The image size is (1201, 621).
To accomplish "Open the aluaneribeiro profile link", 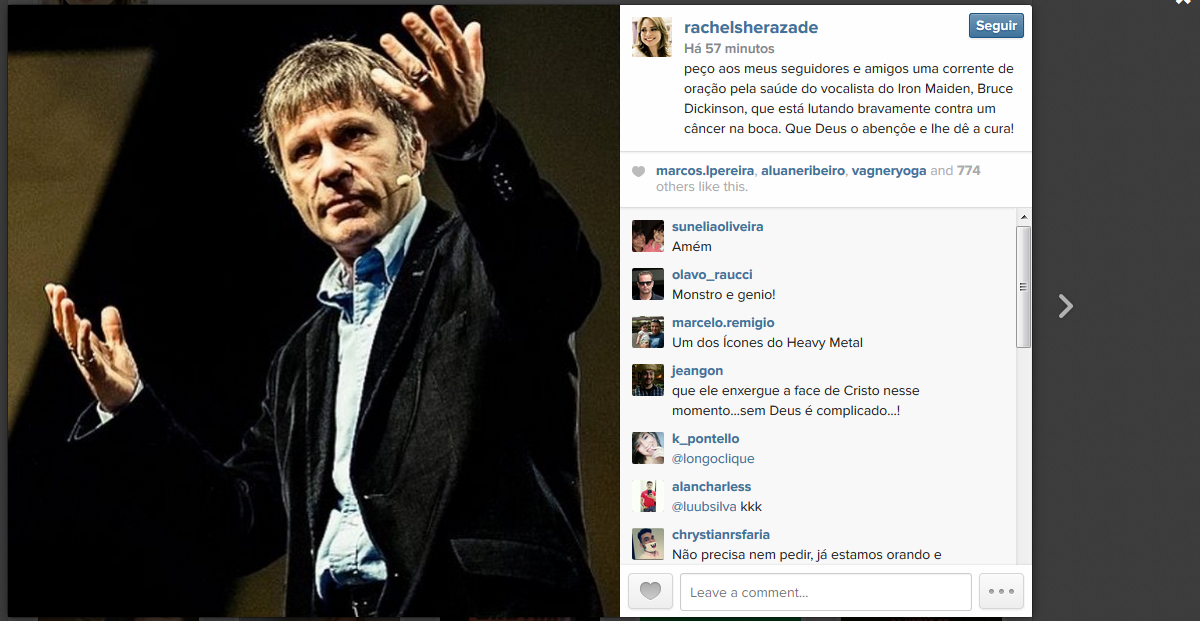I will pyautogui.click(x=803, y=171).
